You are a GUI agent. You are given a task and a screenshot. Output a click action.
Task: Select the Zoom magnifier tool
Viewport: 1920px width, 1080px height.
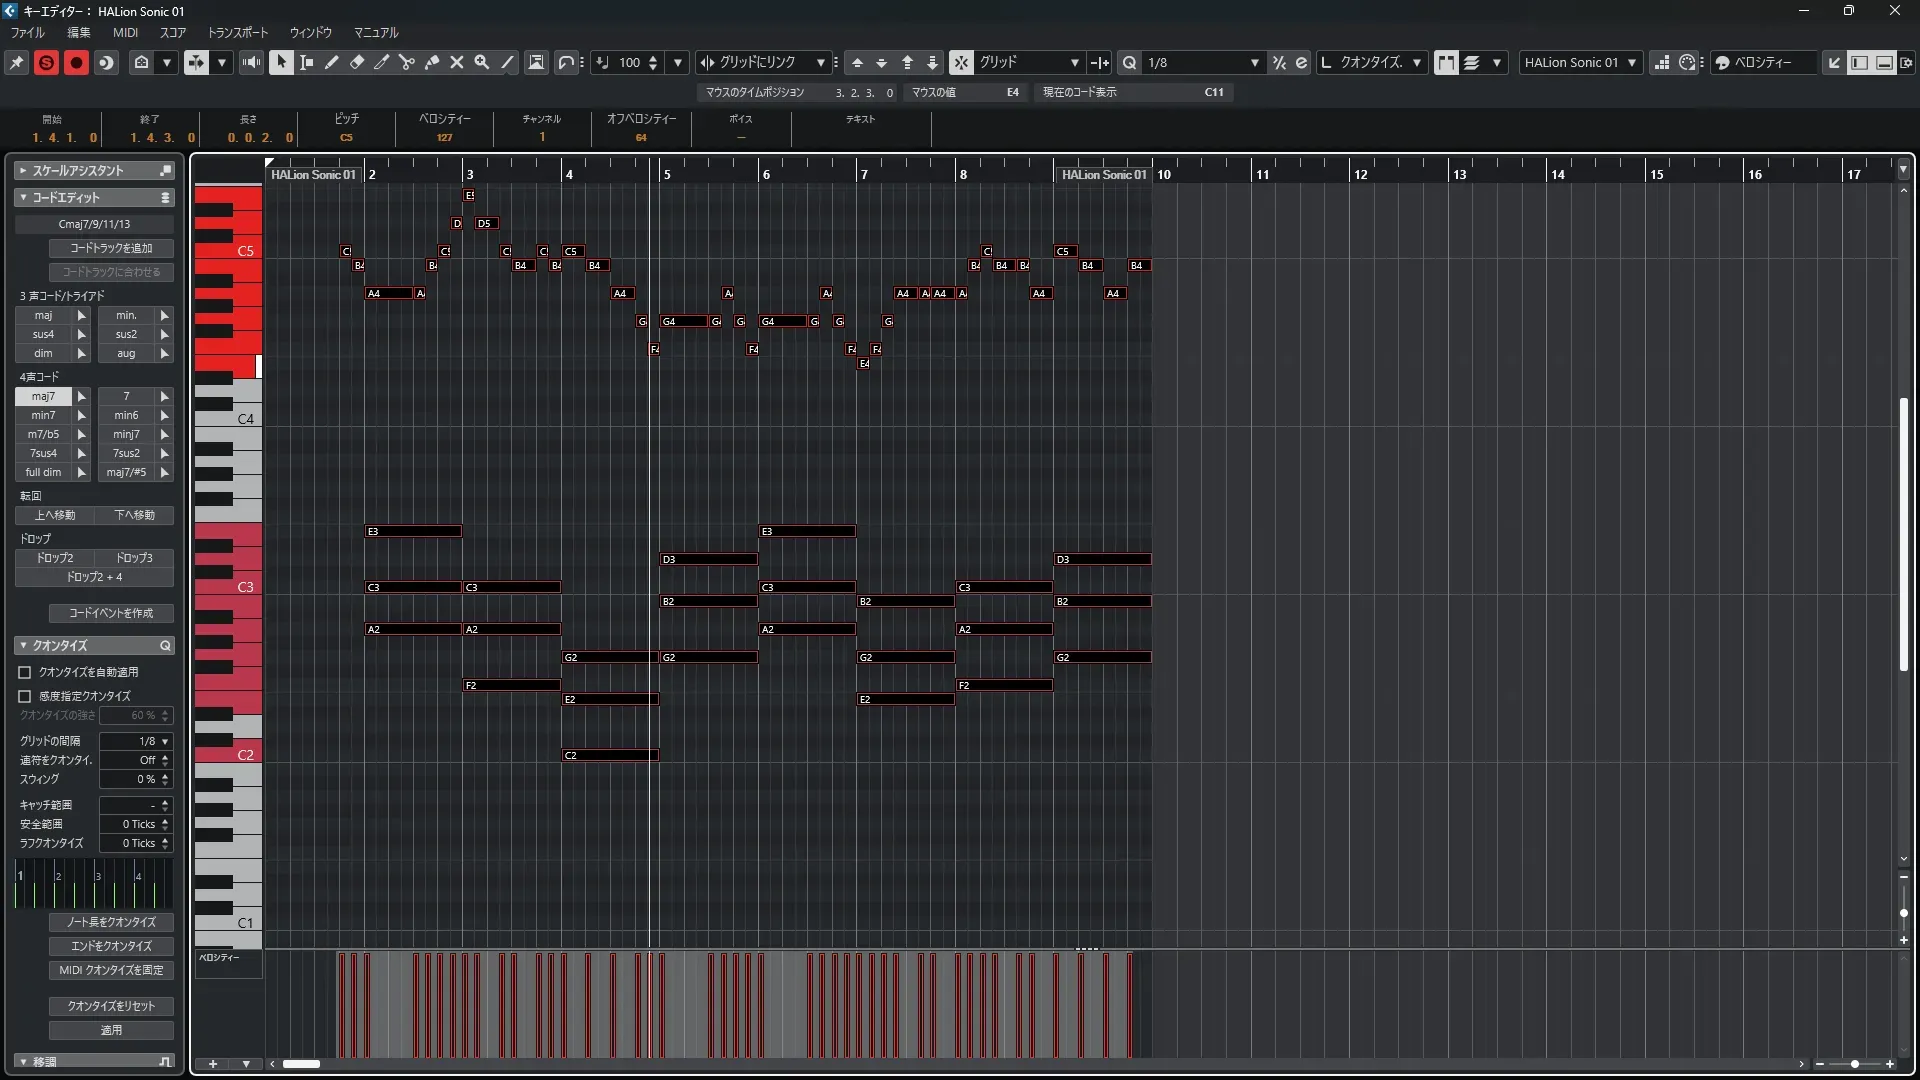click(482, 62)
